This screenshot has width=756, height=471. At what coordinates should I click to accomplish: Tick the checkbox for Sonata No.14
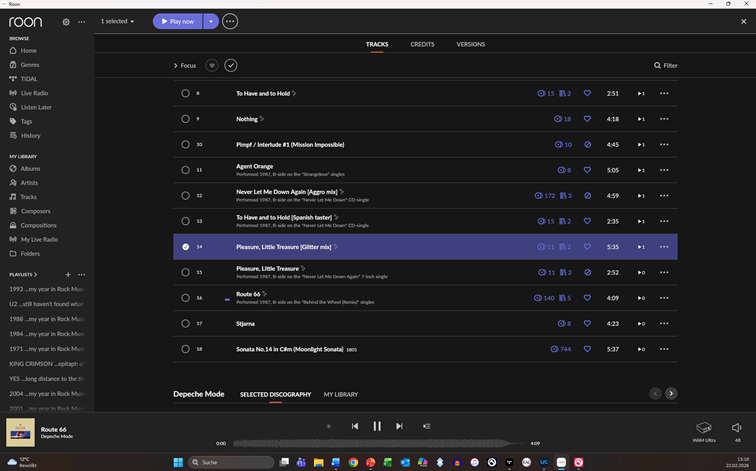(185, 349)
